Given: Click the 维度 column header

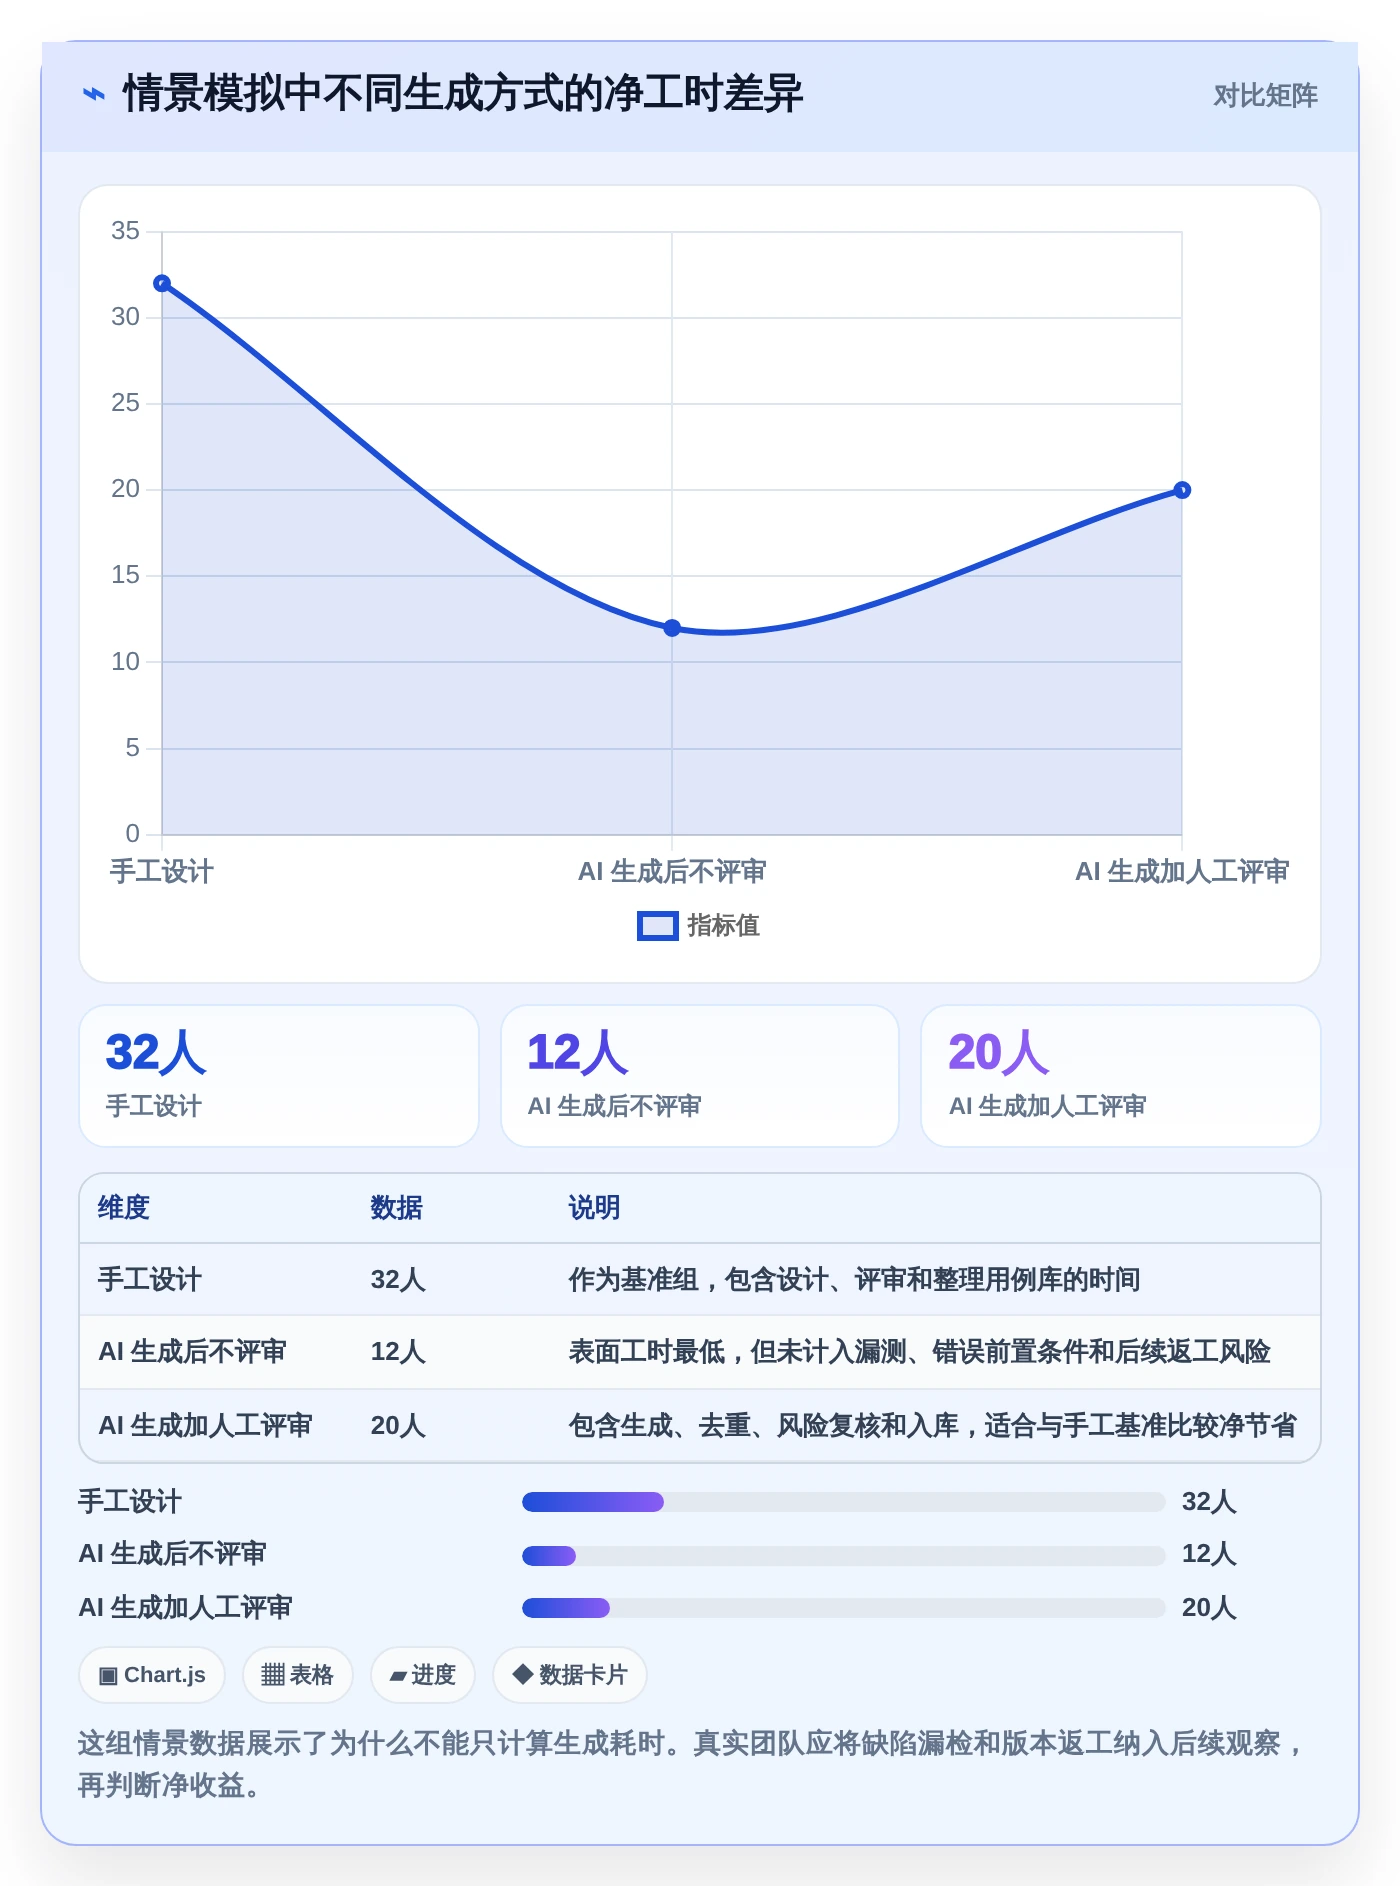Looking at the screenshot, I should [x=124, y=1208].
